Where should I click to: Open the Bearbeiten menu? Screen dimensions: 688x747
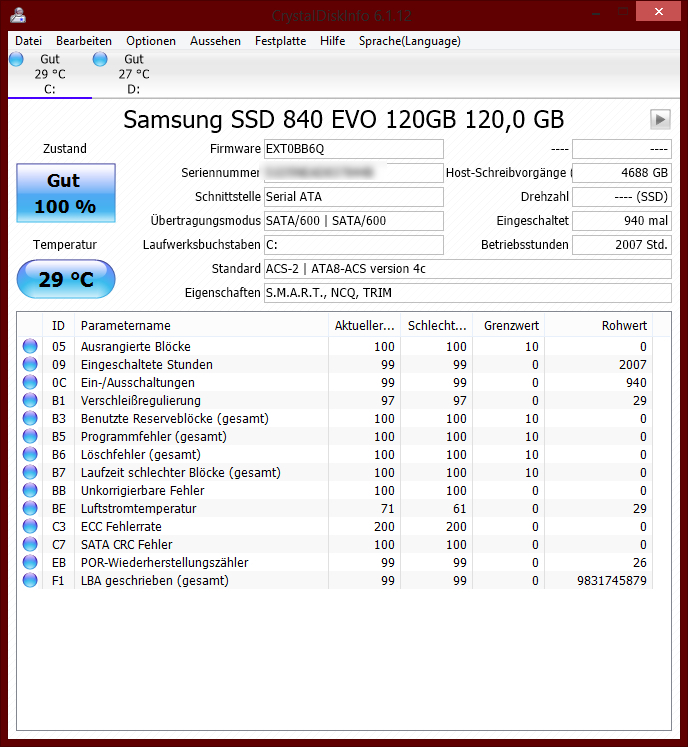click(84, 41)
